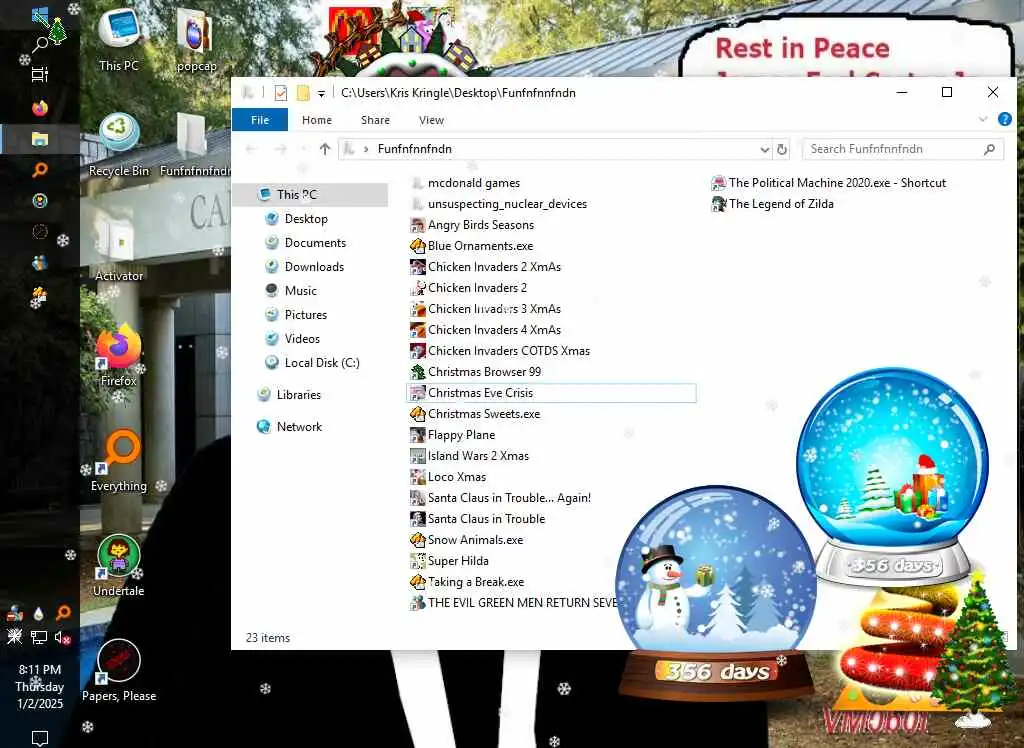Image resolution: width=1024 pixels, height=748 pixels.
Task: Select Chicken Invaders 3 XmAs file
Action: [485, 308]
